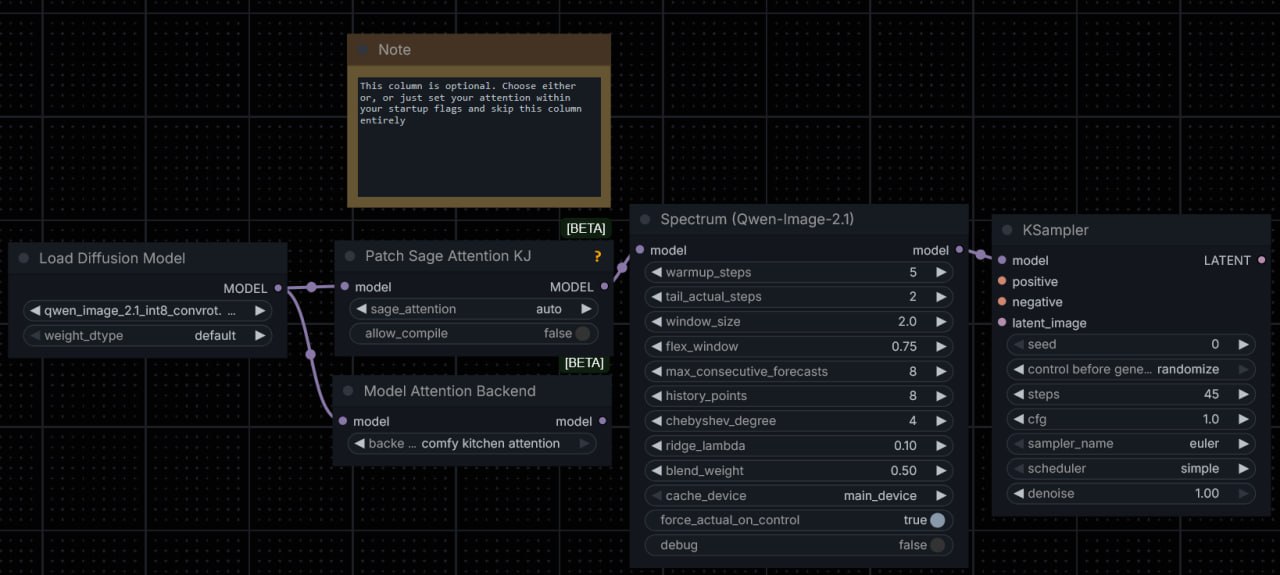Select next sampler_name with right arrow
Viewport: 1280px width, 575px height.
tap(1243, 443)
